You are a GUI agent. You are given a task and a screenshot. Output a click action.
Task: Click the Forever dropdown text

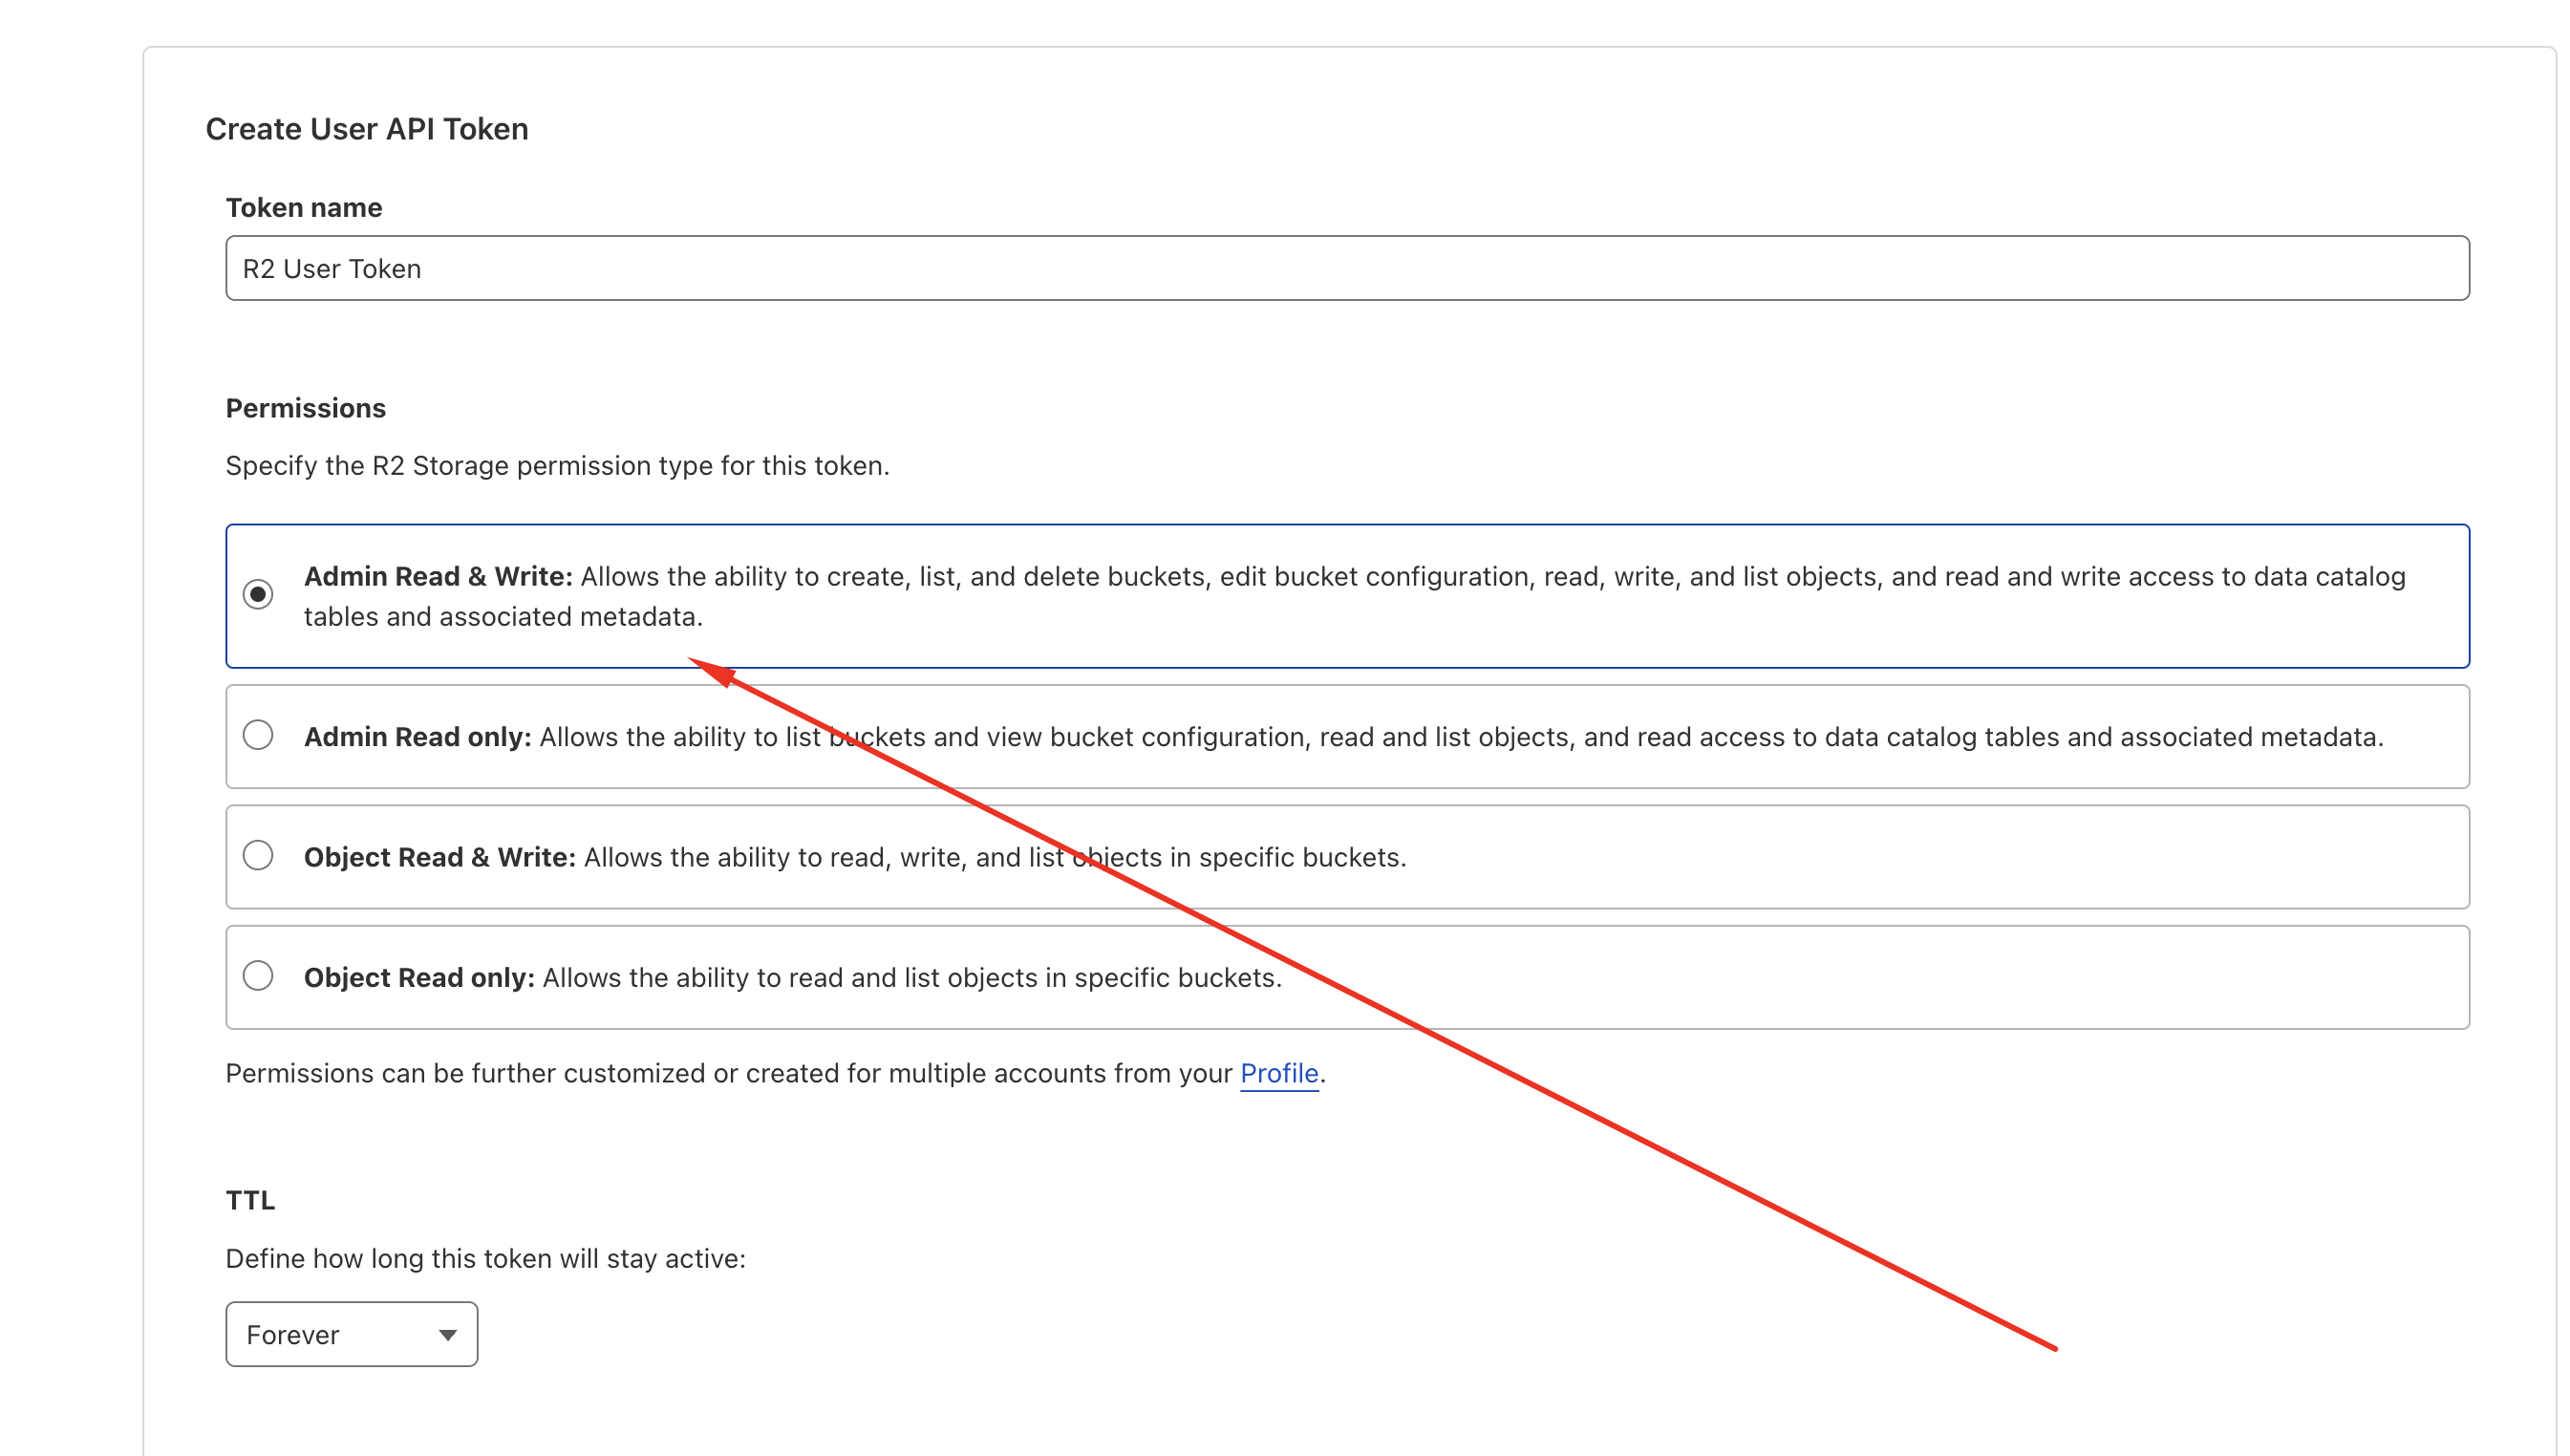point(293,1334)
